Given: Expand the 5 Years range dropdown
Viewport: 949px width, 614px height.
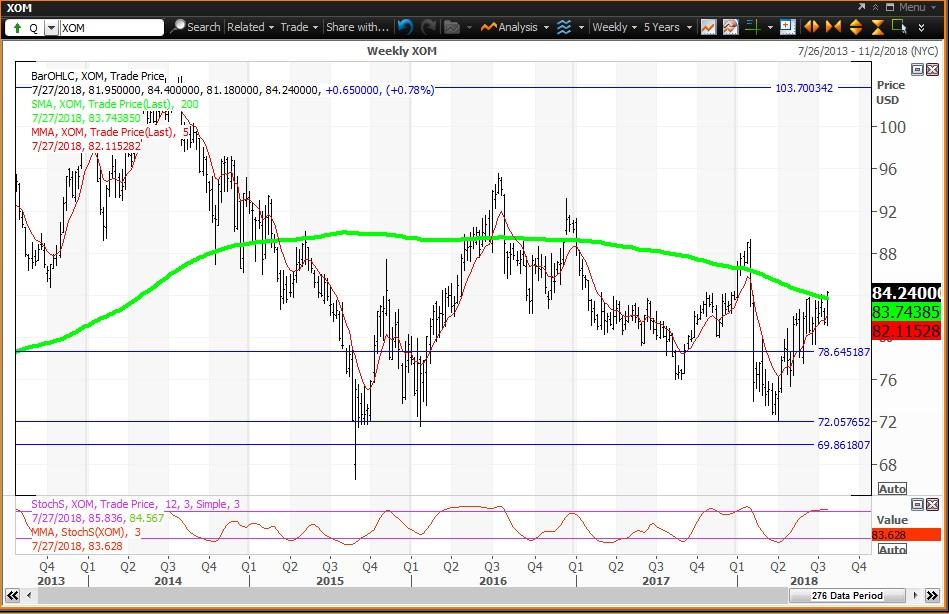Looking at the screenshot, I should pos(666,27).
